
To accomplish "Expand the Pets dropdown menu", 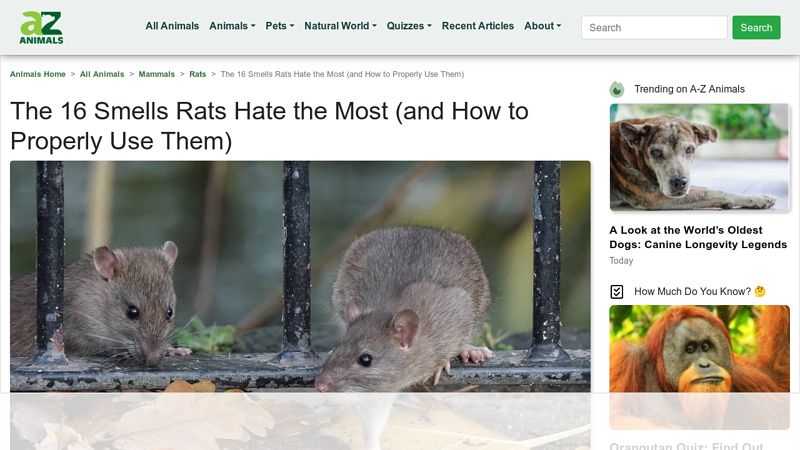I will point(280,26).
